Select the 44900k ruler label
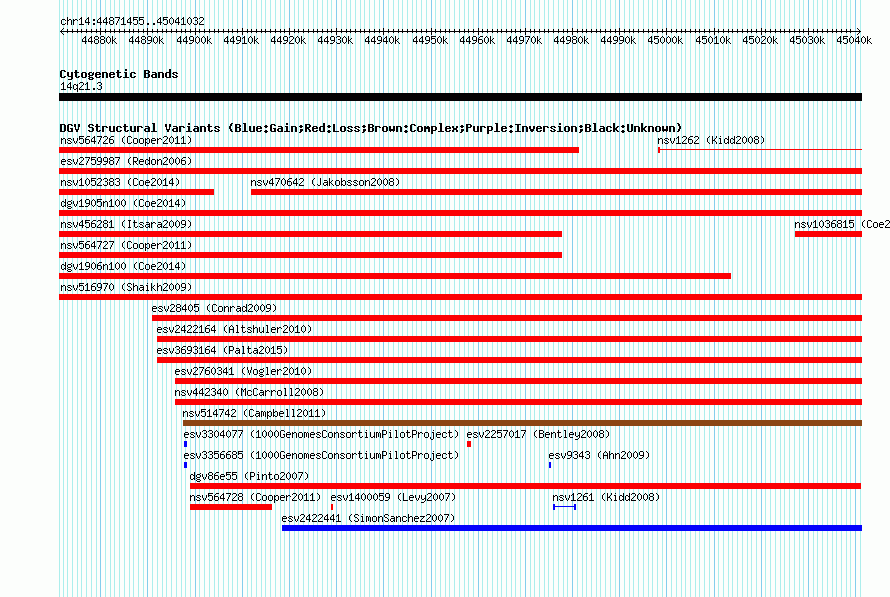This screenshot has width=890, height=597. (194, 40)
